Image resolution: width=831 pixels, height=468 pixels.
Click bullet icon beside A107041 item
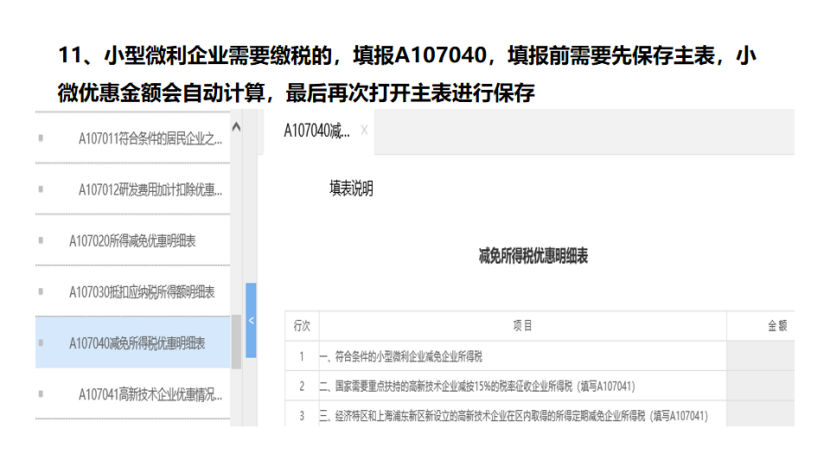point(41,395)
